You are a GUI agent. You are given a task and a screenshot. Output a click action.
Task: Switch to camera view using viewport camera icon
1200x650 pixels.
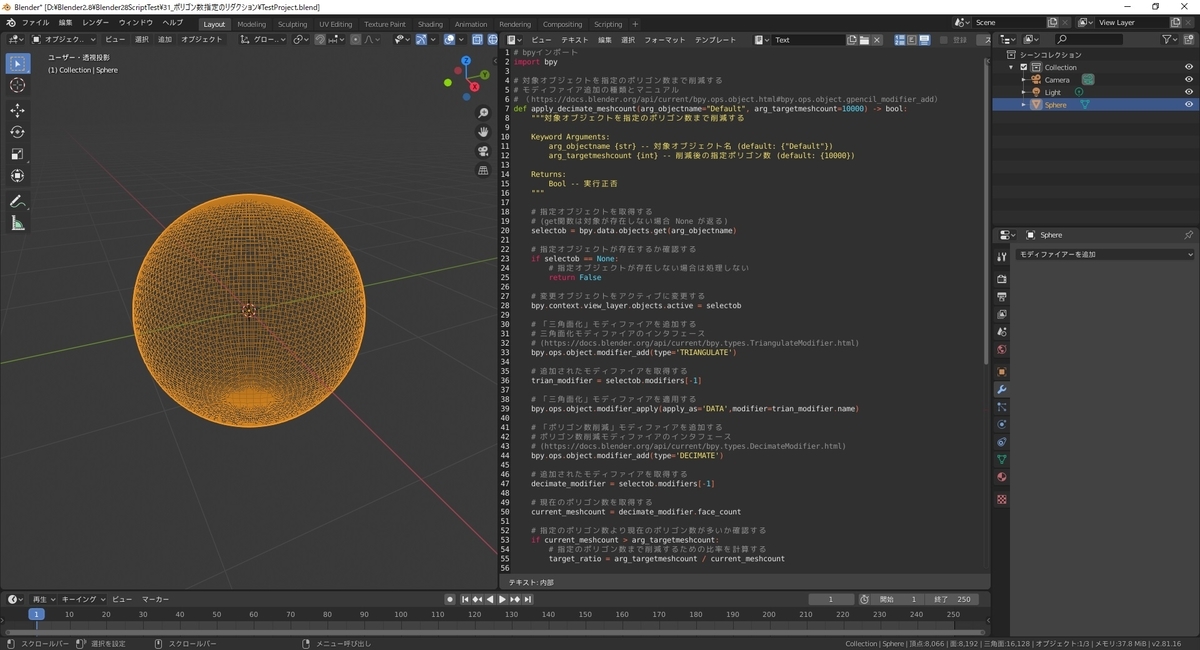(483, 151)
